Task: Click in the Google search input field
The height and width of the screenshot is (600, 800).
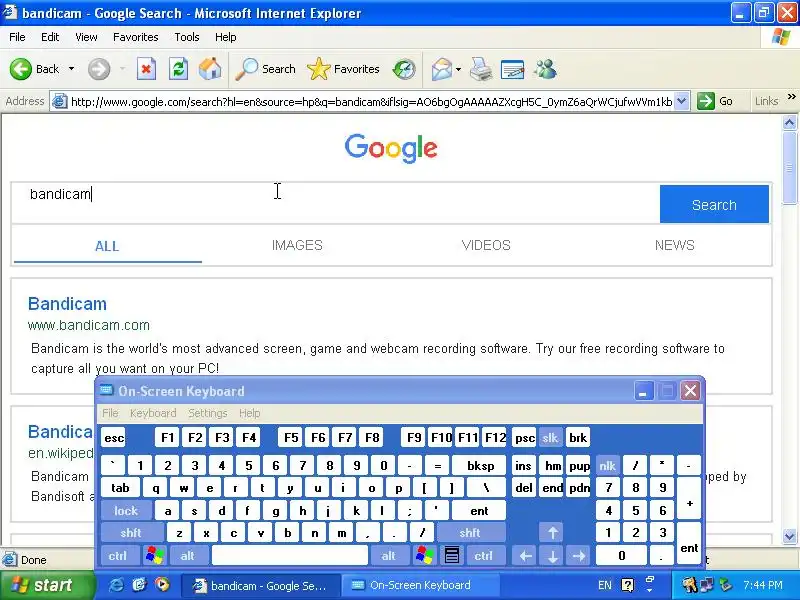Action: (x=336, y=204)
